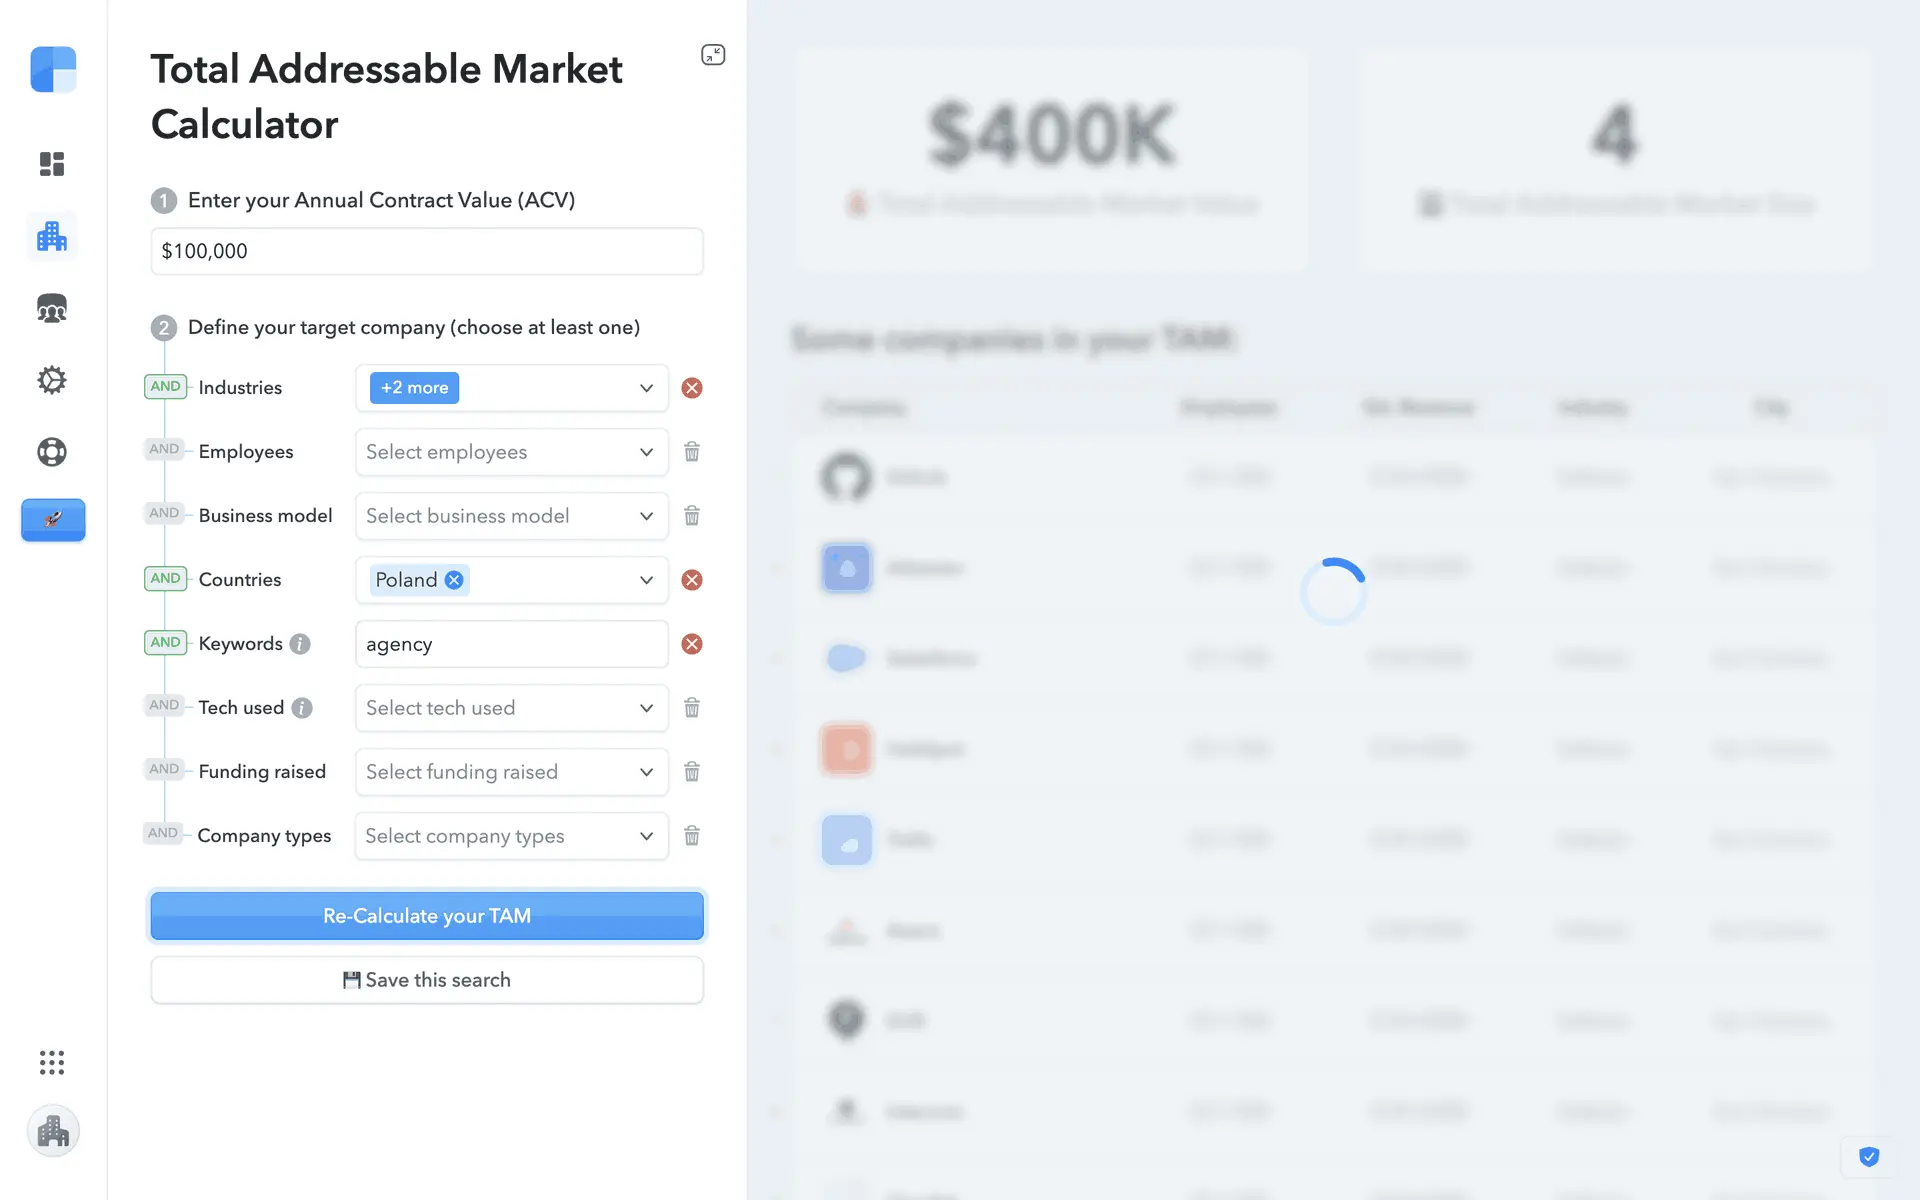Clear the Keywords filter with red X
1920x1200 pixels.
coord(692,644)
